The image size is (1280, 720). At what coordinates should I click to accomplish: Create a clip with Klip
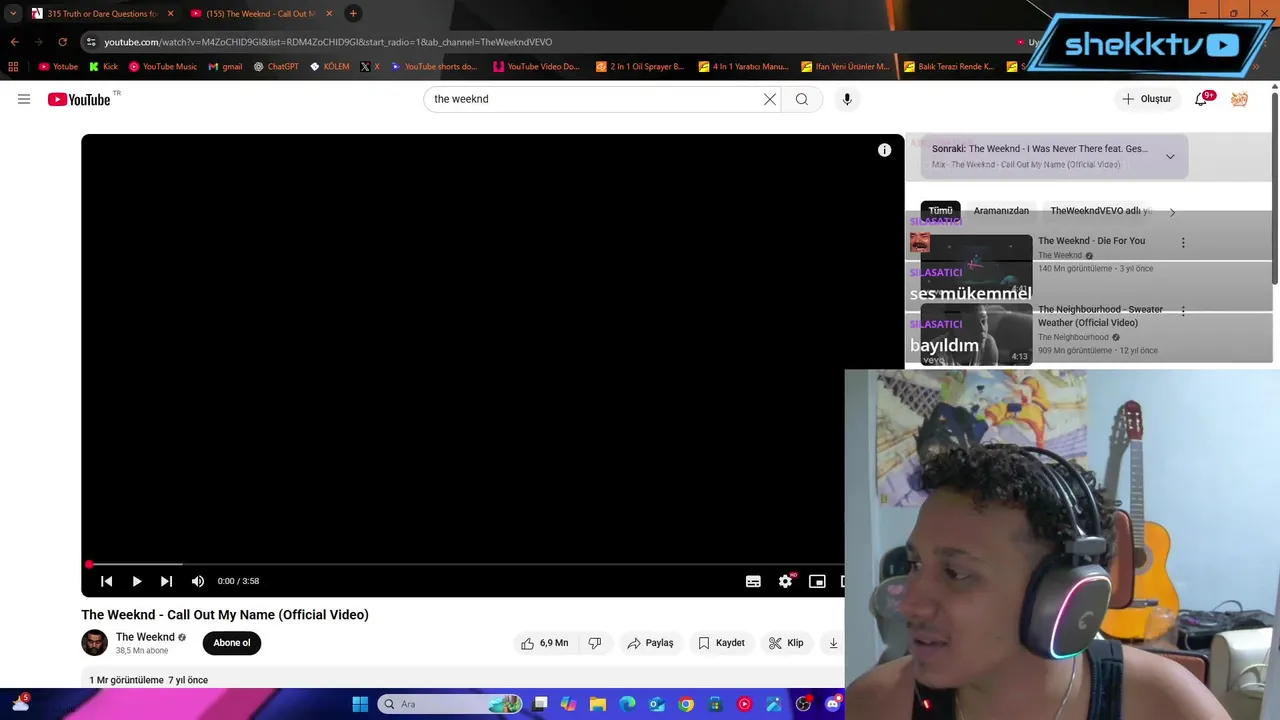tap(786, 643)
